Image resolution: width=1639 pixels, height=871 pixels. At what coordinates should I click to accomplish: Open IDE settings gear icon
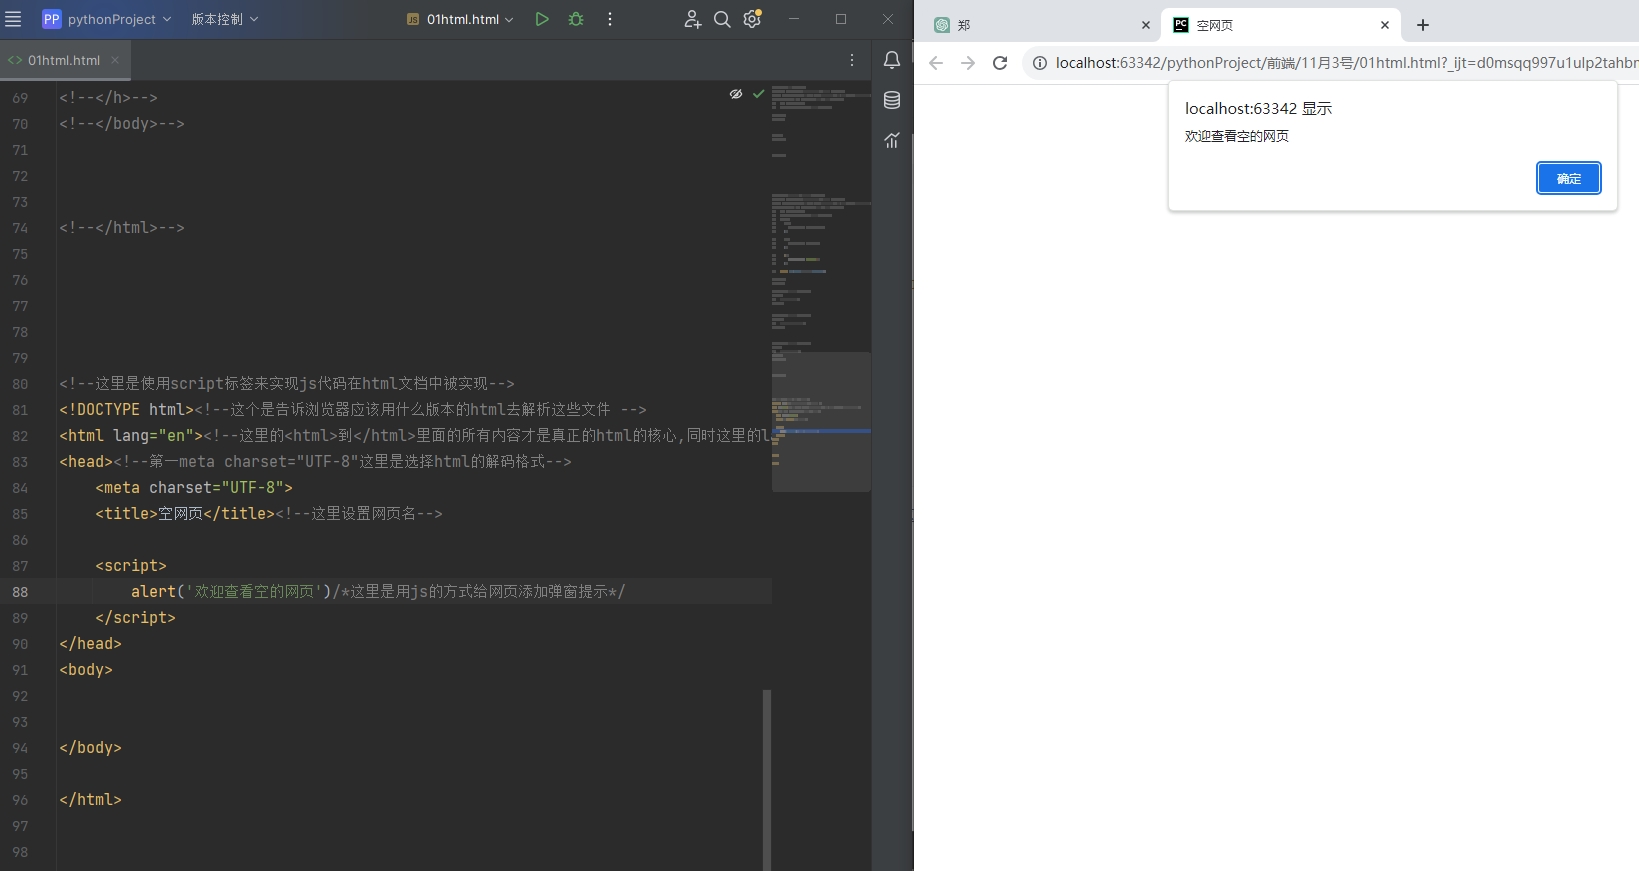[x=752, y=19]
